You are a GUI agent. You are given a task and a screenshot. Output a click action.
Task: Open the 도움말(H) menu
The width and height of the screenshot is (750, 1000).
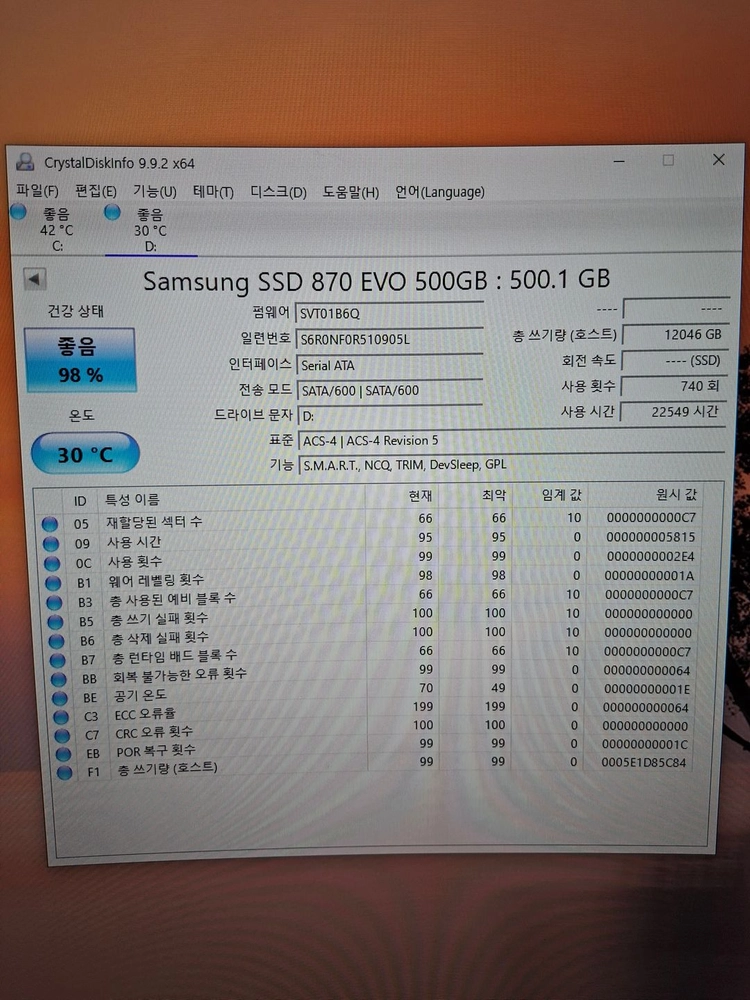click(x=350, y=191)
